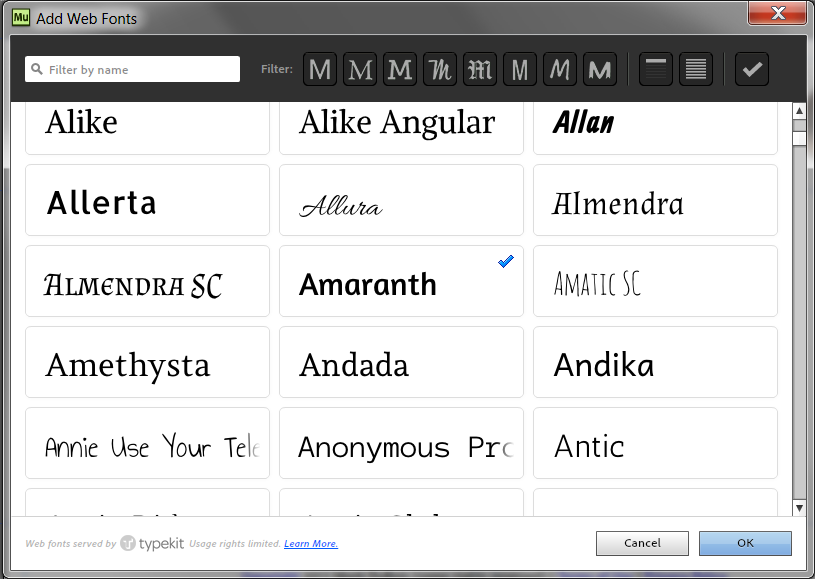
Task: Select the Alike font card
Action: point(148,128)
